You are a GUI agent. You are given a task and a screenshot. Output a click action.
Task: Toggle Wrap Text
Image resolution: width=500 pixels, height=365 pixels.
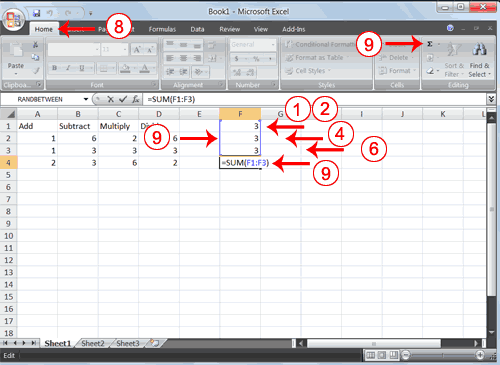[x=212, y=45]
